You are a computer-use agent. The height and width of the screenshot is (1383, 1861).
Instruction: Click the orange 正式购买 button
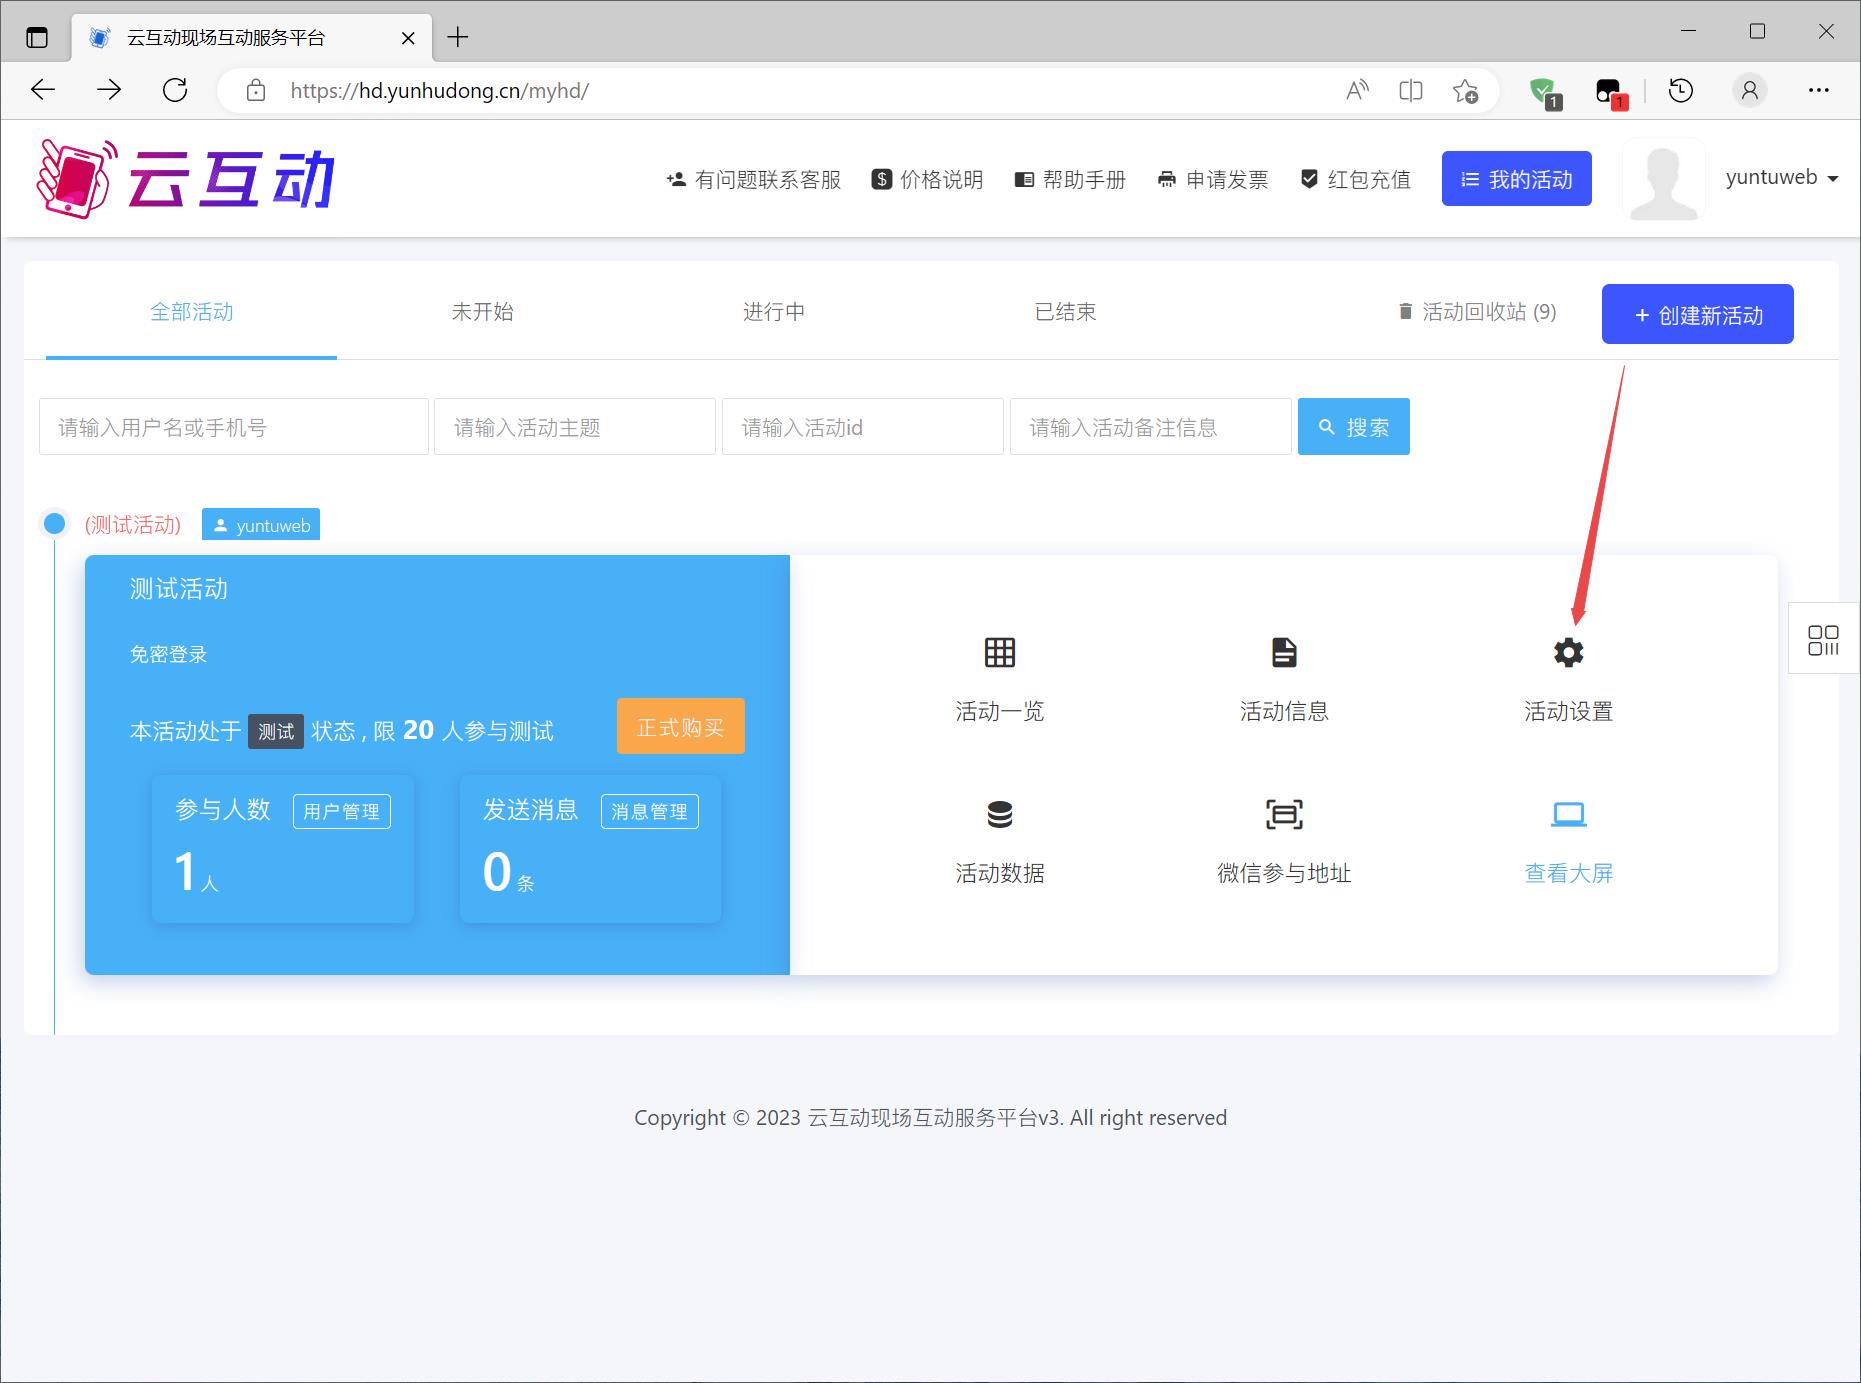pos(680,727)
